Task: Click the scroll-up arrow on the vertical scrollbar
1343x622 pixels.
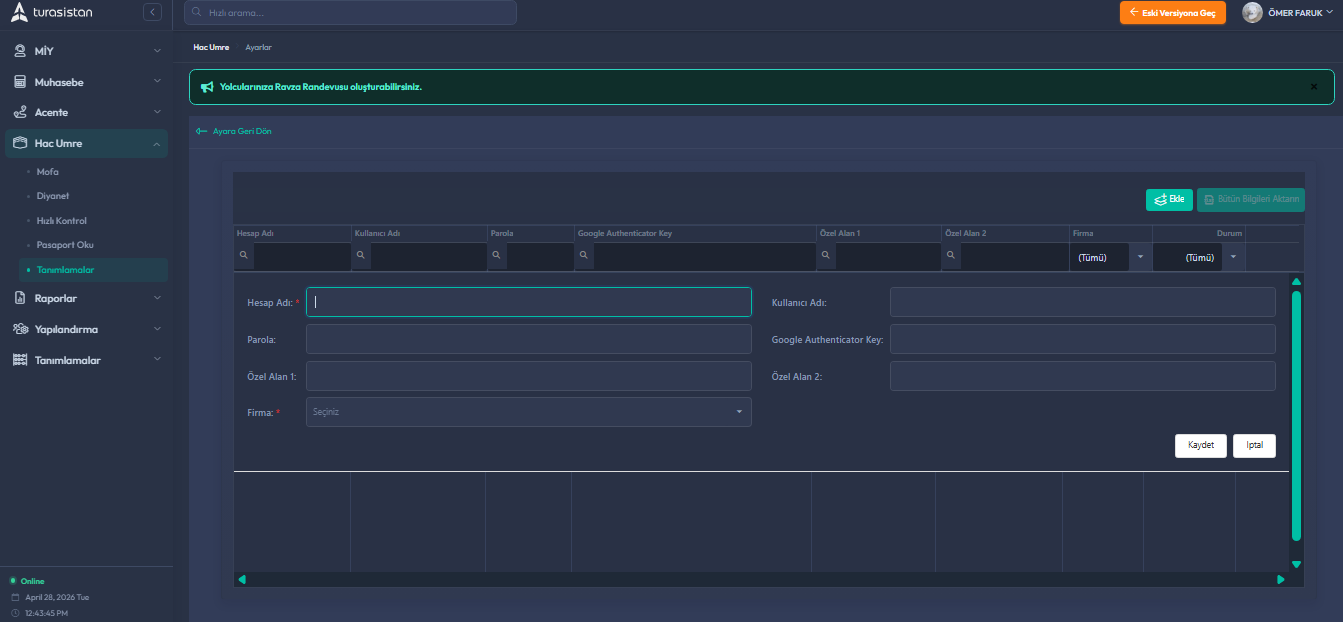Action: (1296, 282)
